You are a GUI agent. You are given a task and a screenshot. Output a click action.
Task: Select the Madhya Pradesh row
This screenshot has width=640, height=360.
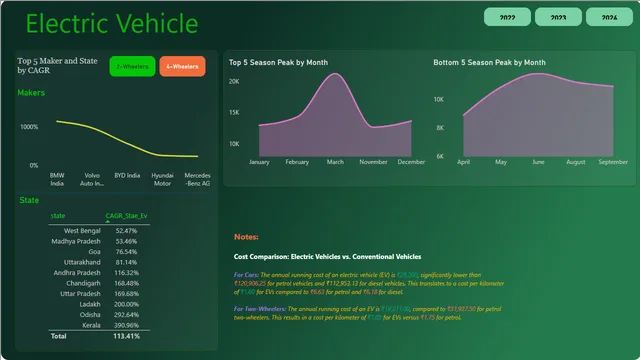coord(99,241)
